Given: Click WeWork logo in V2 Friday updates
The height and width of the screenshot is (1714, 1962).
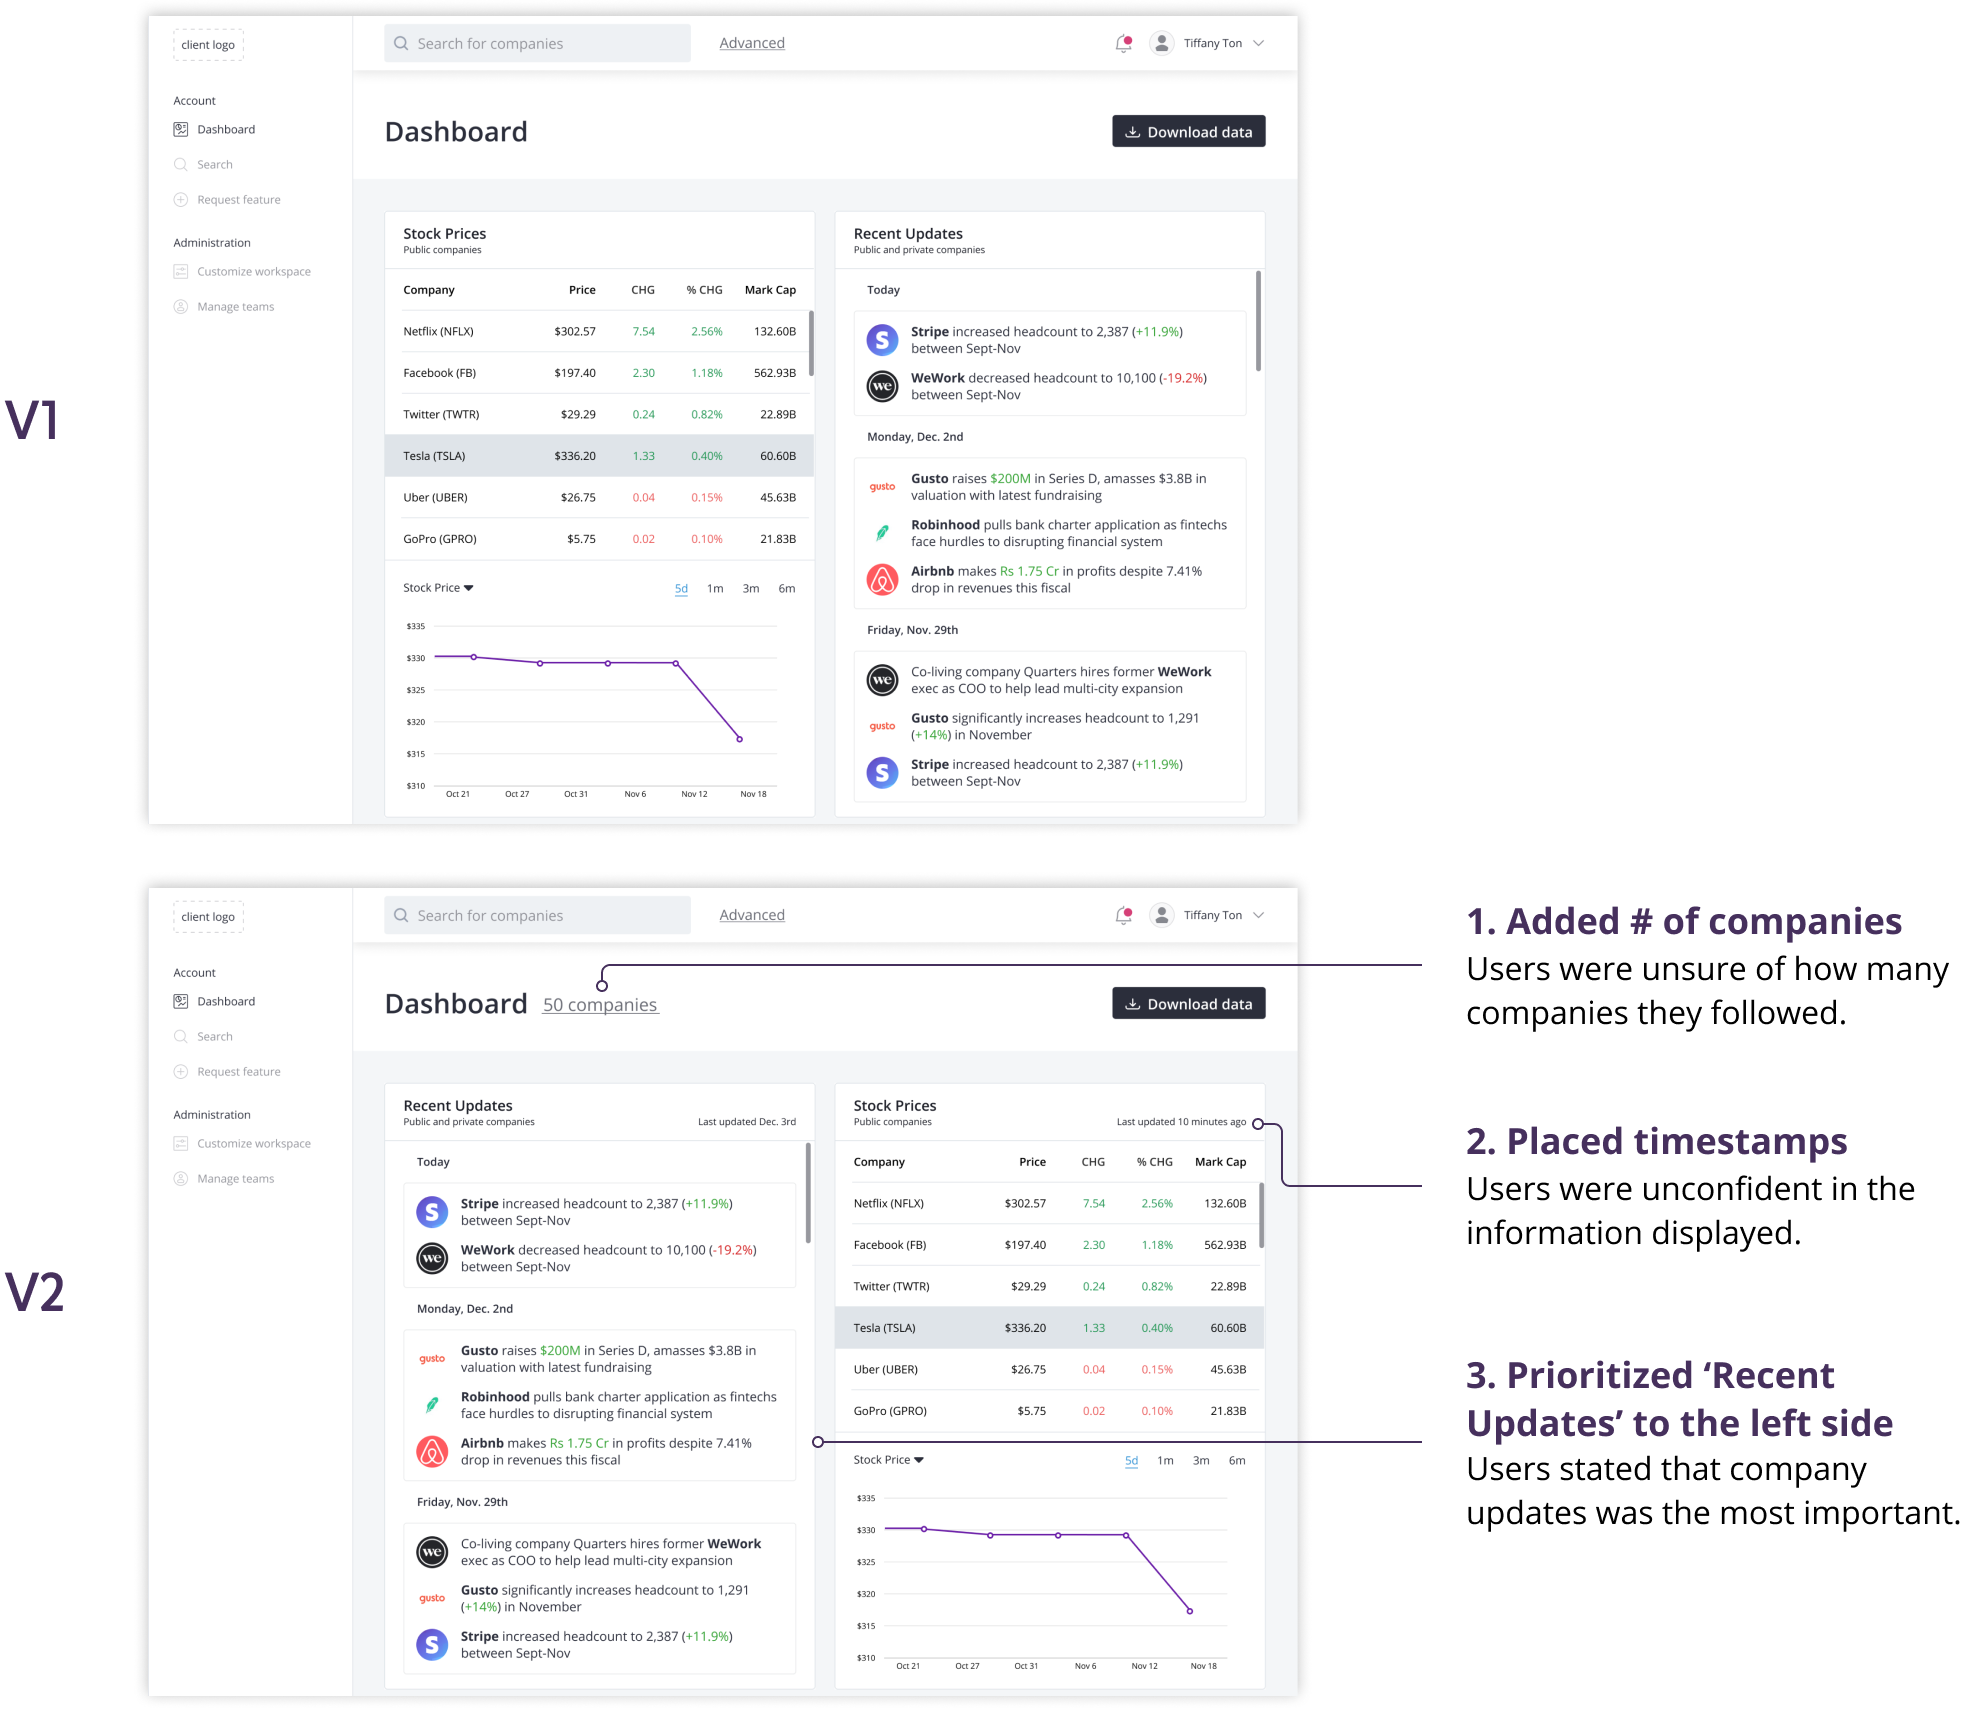Looking at the screenshot, I should (432, 1552).
